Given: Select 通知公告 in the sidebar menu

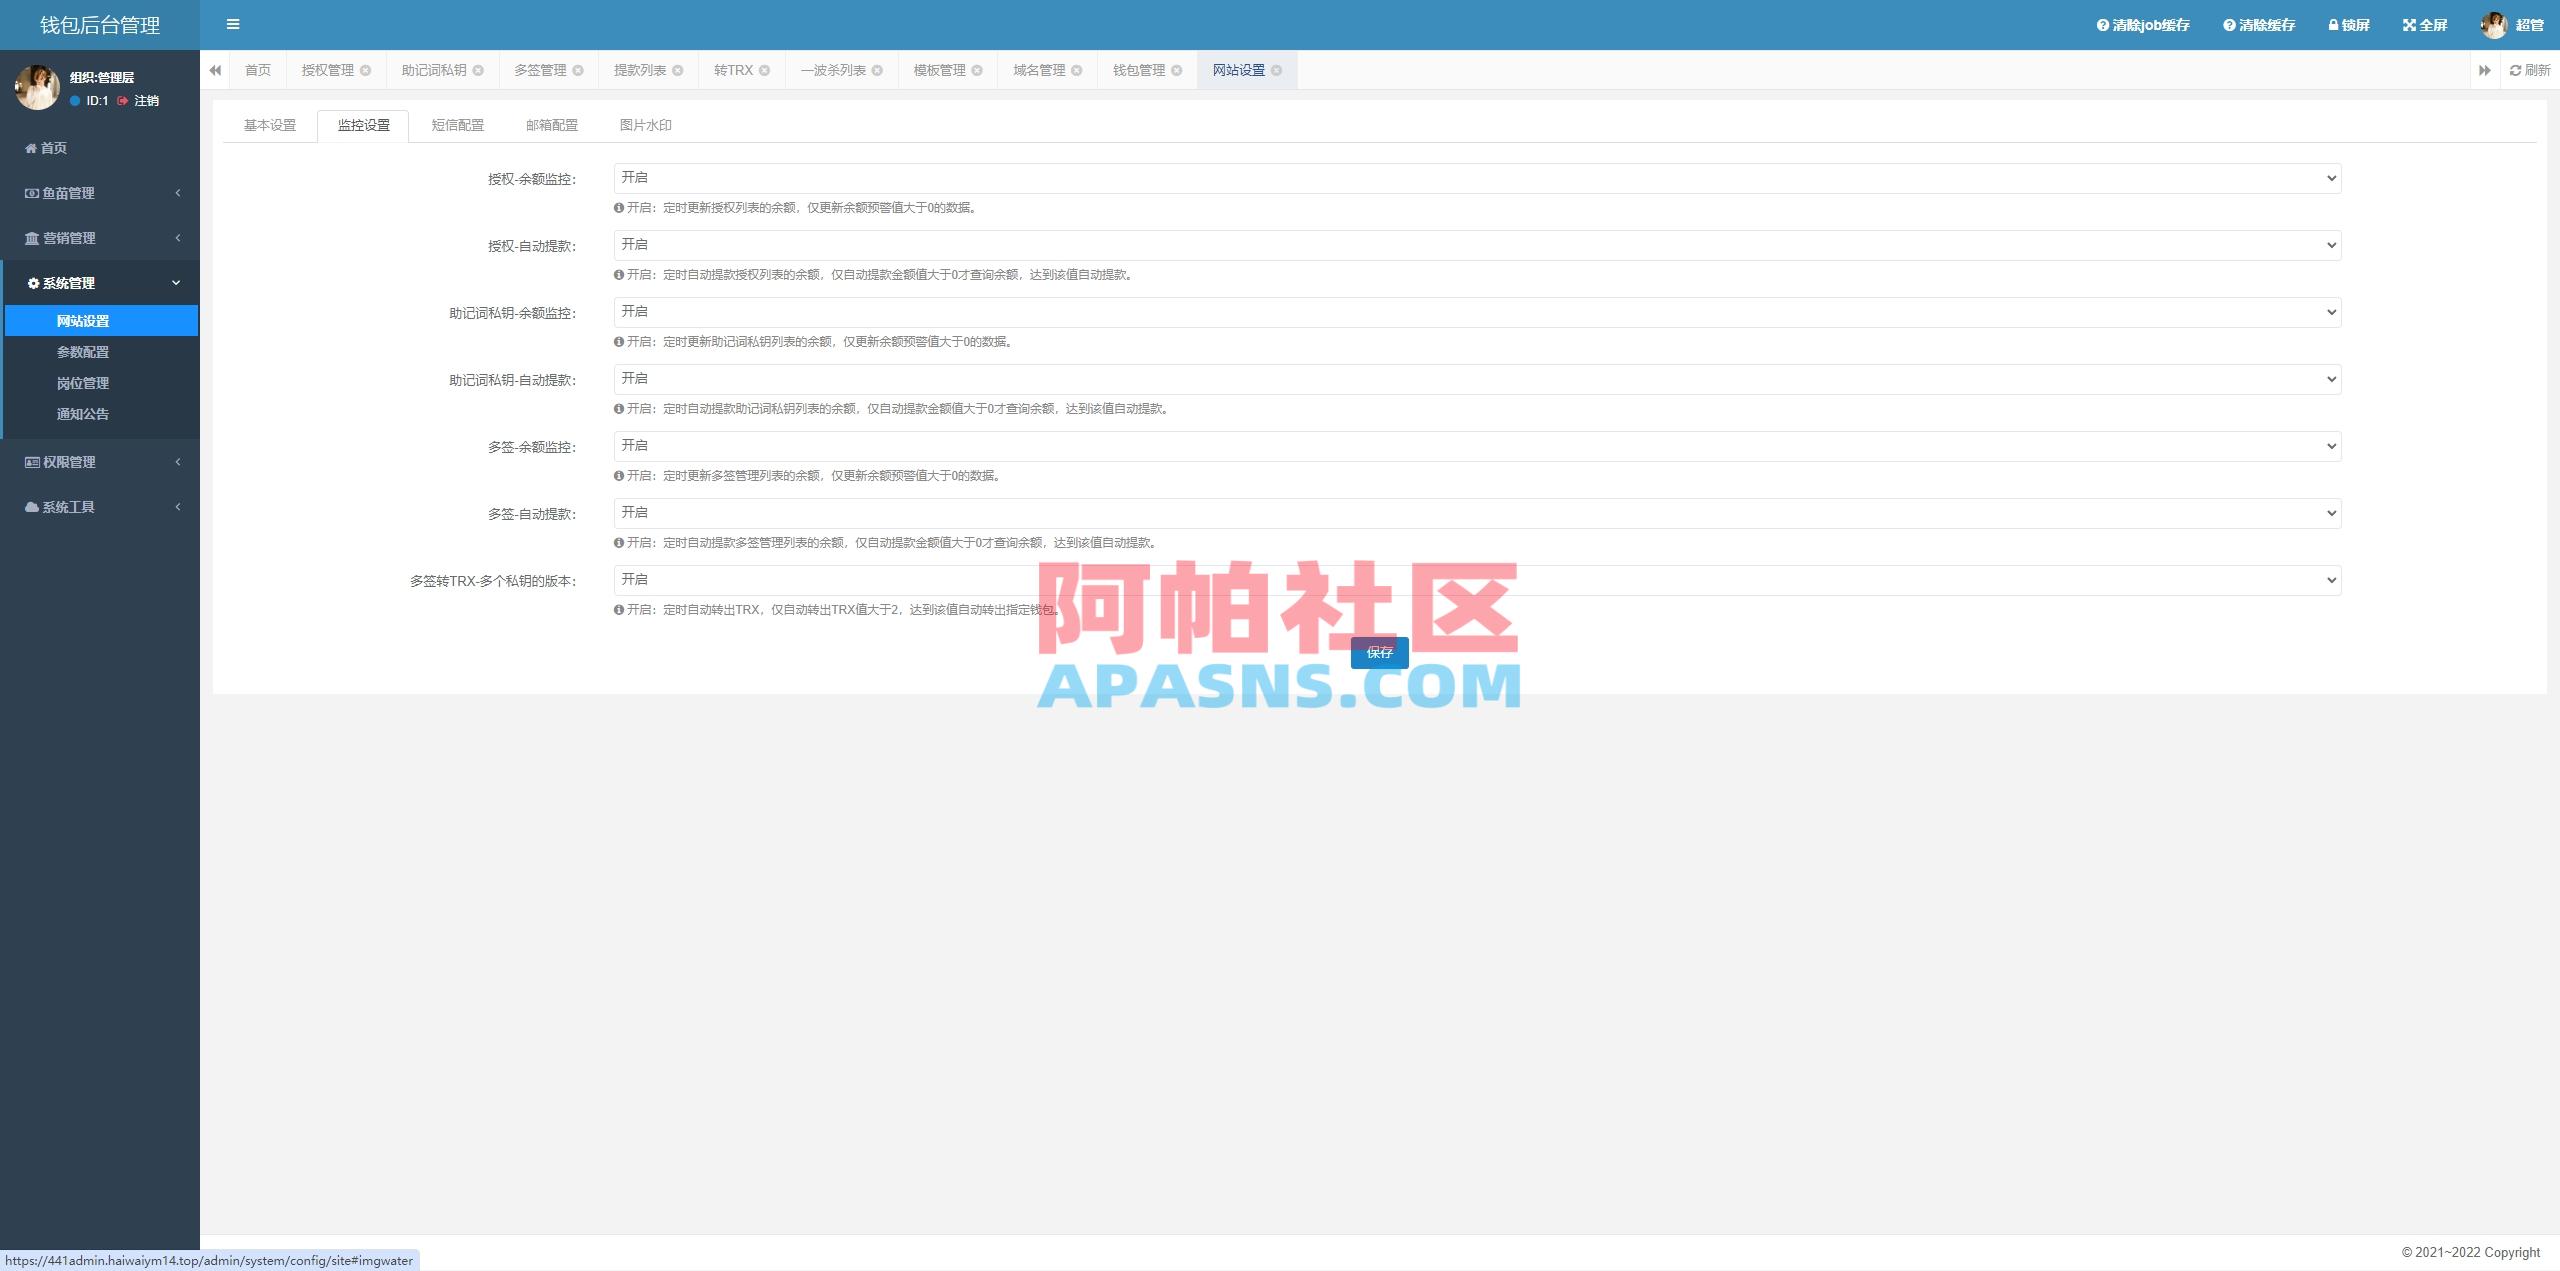Looking at the screenshot, I should pos(83,413).
